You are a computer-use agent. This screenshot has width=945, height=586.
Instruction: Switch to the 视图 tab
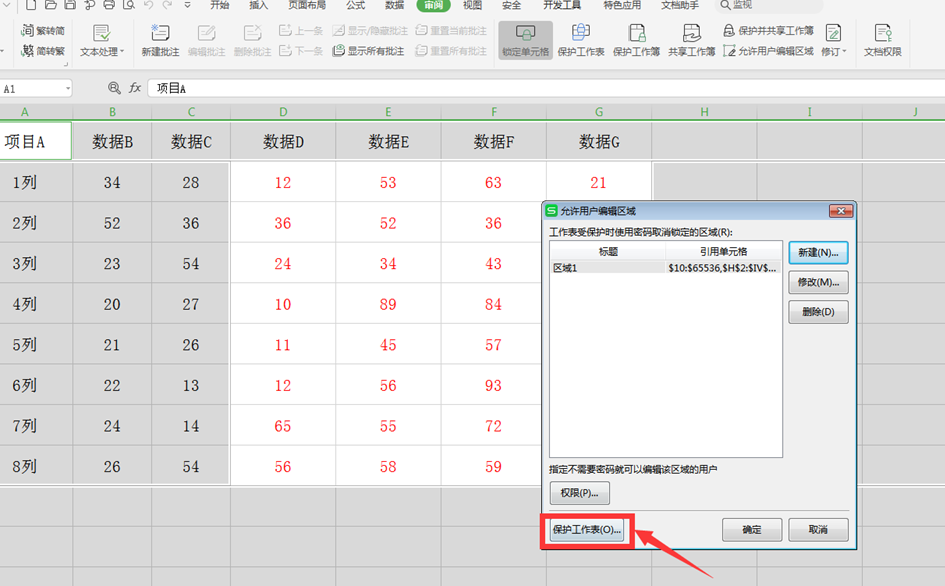tap(472, 5)
